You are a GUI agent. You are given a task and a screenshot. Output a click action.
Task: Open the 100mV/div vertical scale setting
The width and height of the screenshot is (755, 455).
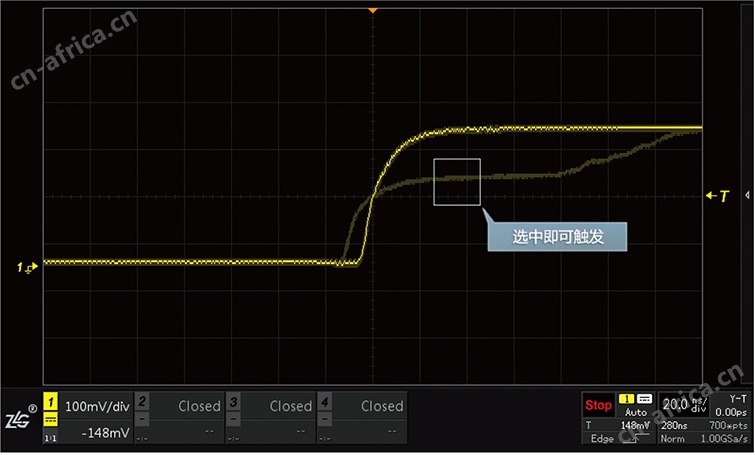(x=97, y=406)
